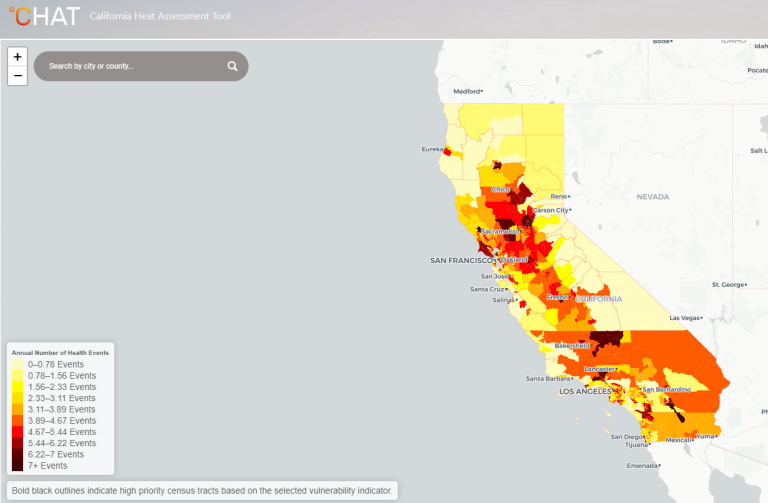
Task: Click the Reno map label
Action: [559, 196]
